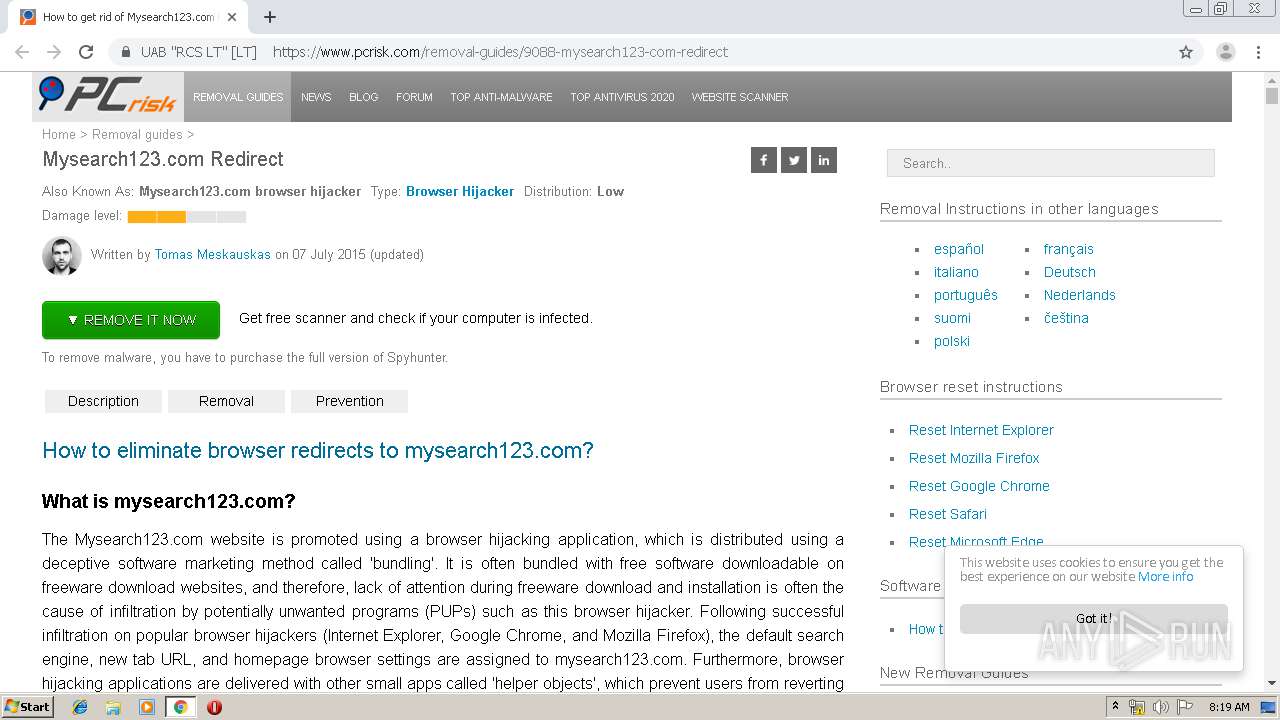Open the Removal Guides menu item

pyautogui.click(x=238, y=97)
